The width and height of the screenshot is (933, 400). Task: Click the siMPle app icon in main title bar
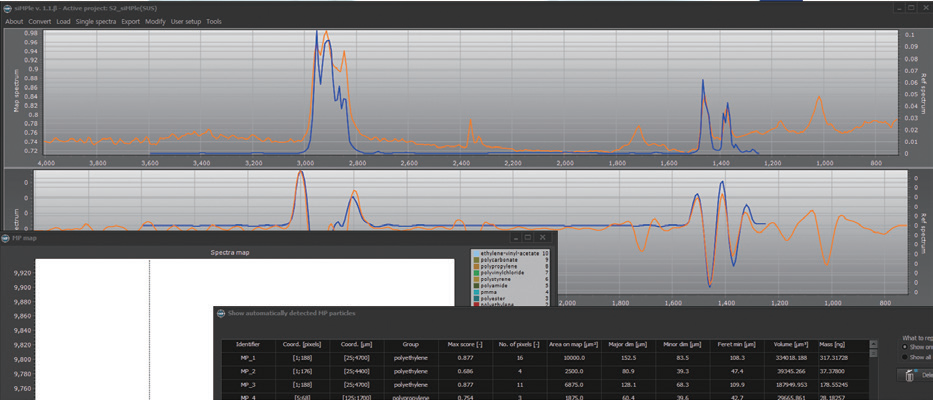7,8
